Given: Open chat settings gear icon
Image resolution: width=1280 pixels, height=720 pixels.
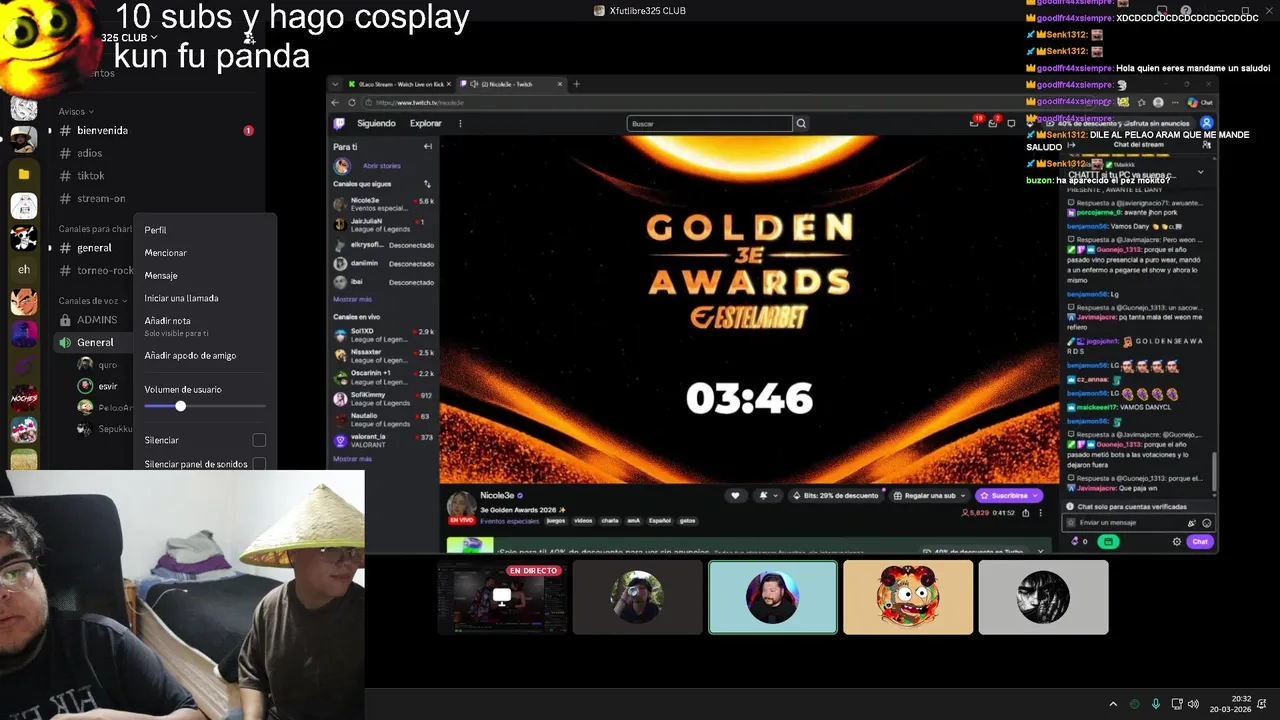Looking at the screenshot, I should tap(1177, 541).
